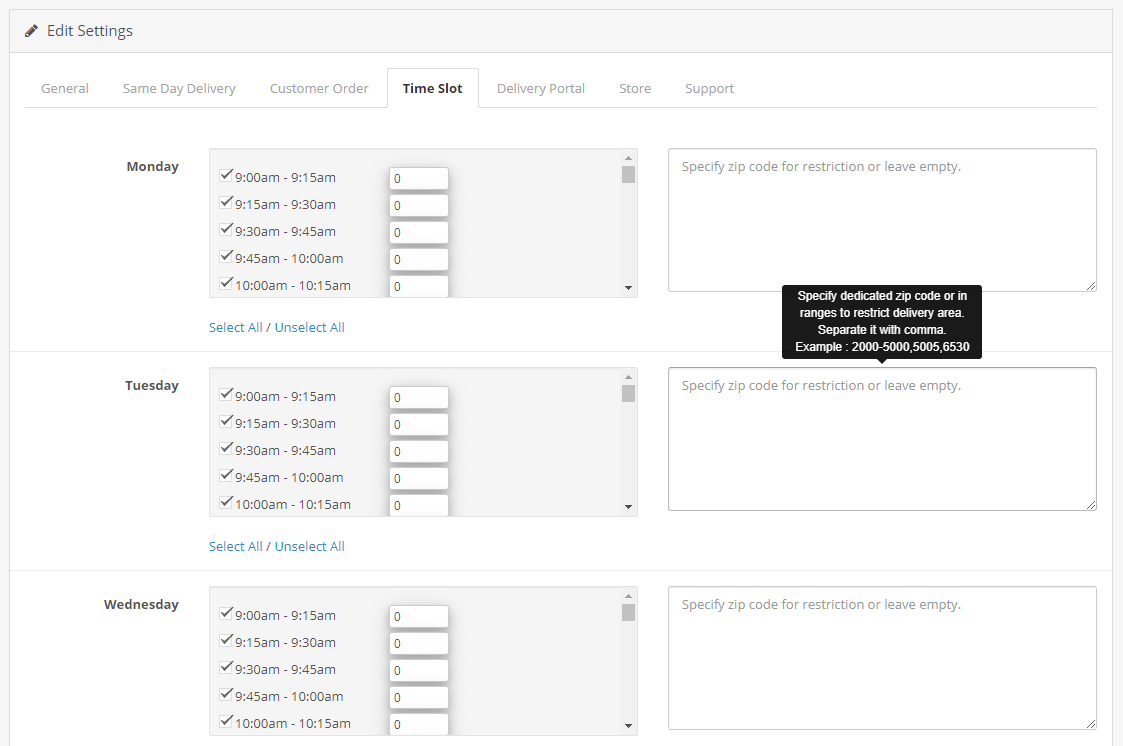Screen dimensions: 1123x746
Task: Click Wednesday zip code restriction textarea
Action: click(x=882, y=658)
